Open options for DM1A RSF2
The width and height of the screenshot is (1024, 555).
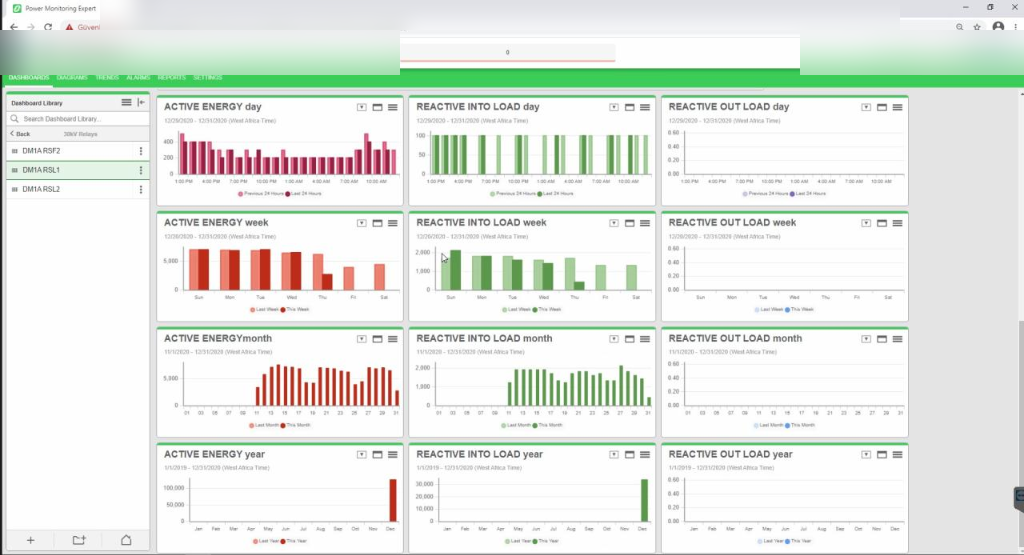pos(140,151)
